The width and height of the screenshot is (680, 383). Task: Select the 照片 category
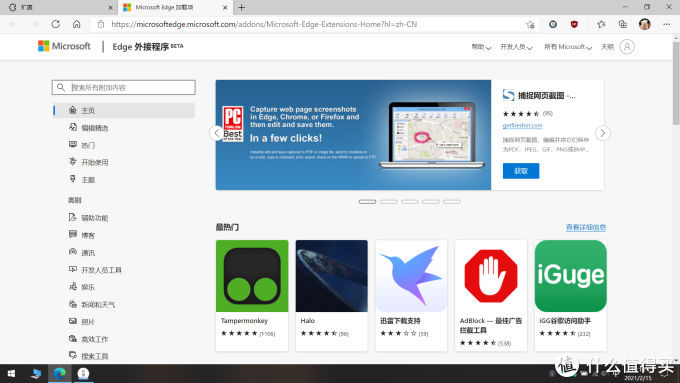(x=82, y=322)
